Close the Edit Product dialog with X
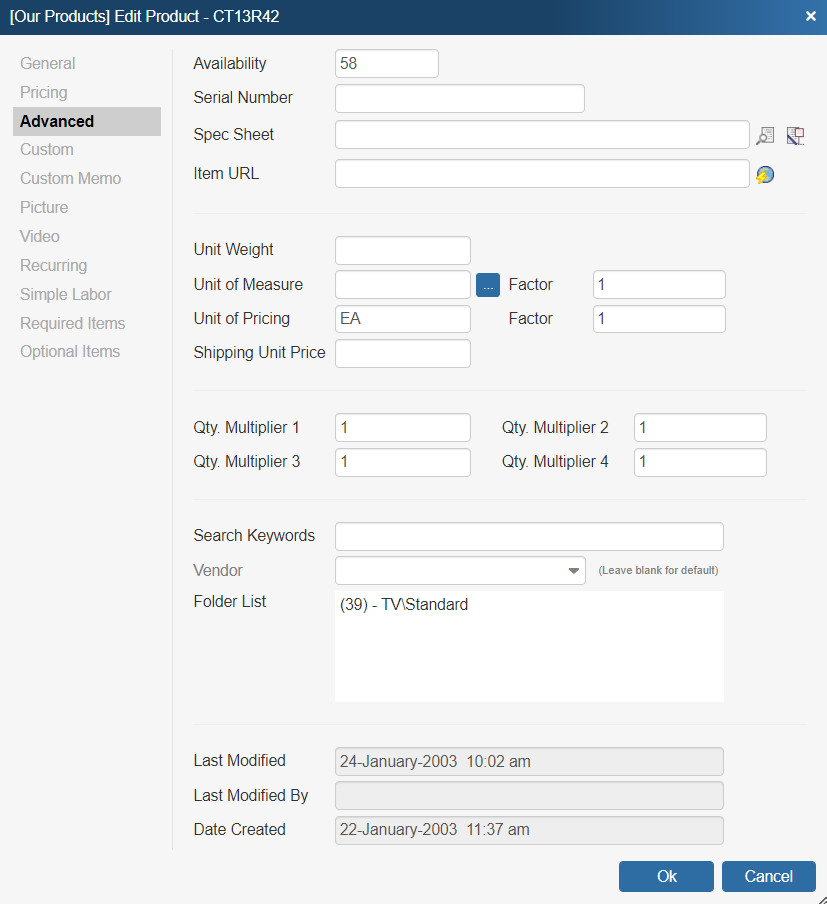 point(810,16)
